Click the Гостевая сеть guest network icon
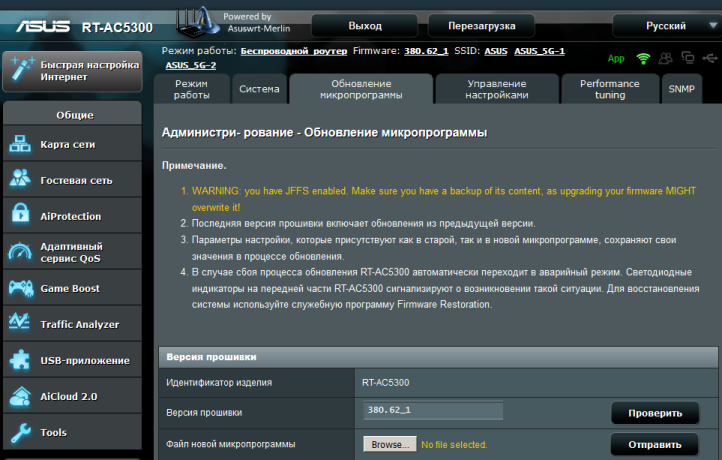722x460 pixels. coord(20,179)
